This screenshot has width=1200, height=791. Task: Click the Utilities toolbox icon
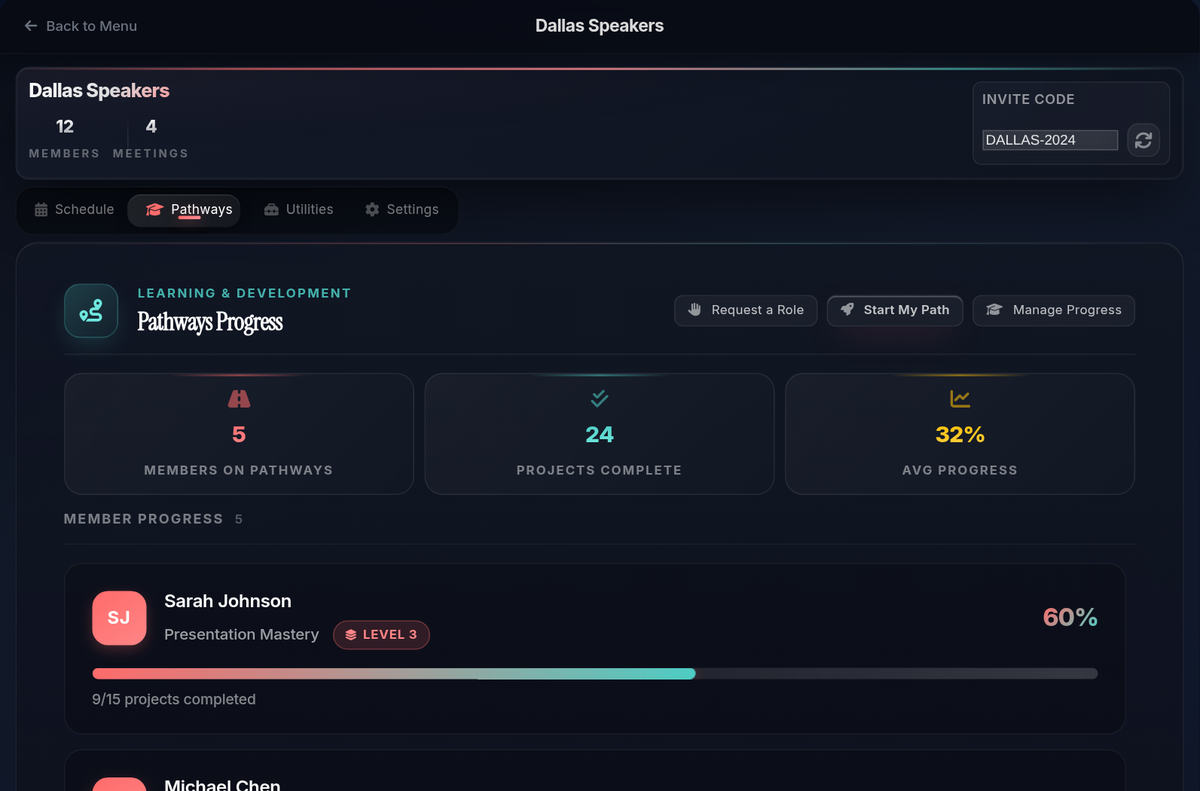(x=271, y=210)
